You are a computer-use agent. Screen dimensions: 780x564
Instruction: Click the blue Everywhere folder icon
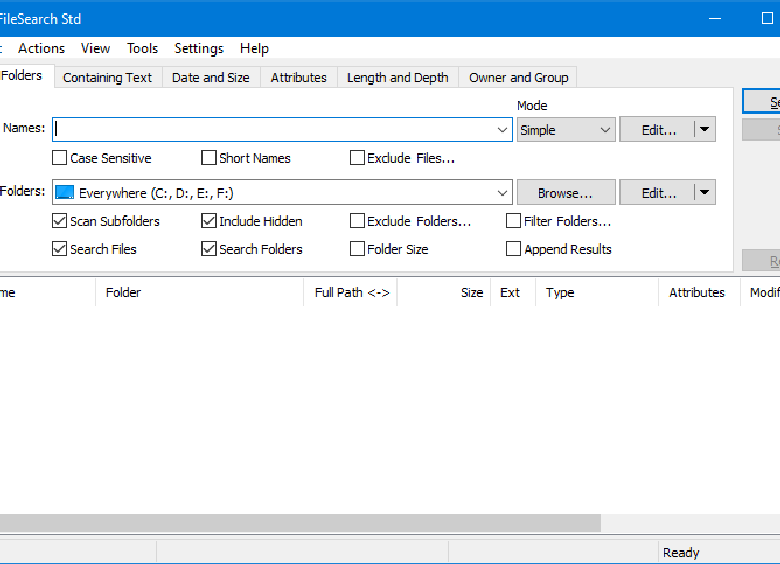[65, 192]
